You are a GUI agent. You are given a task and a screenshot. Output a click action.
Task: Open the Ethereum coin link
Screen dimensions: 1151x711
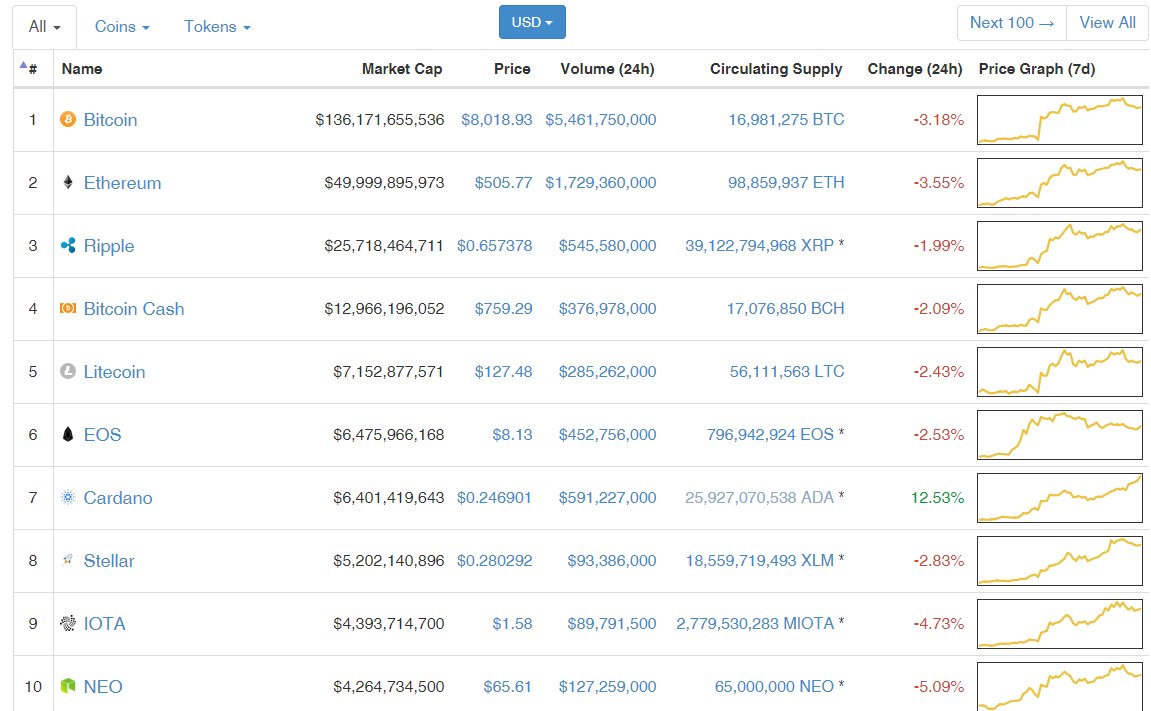tap(122, 183)
